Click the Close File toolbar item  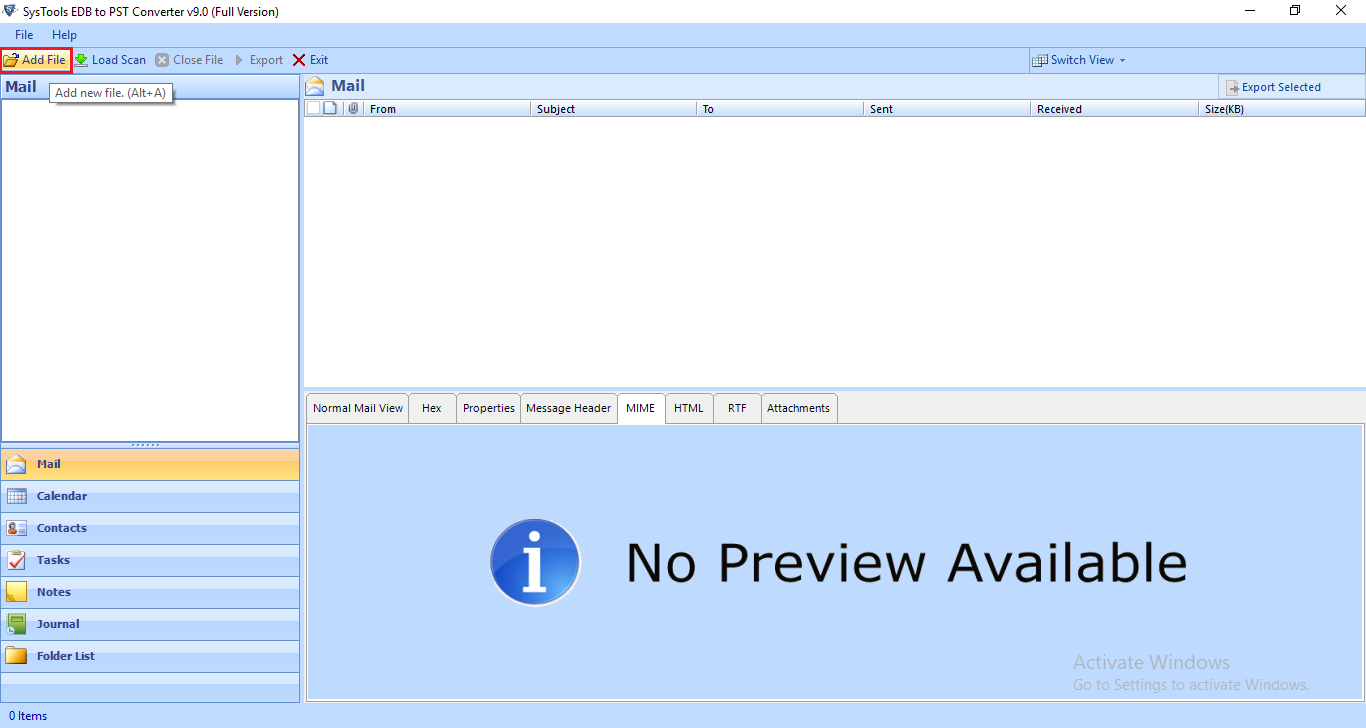[189, 60]
